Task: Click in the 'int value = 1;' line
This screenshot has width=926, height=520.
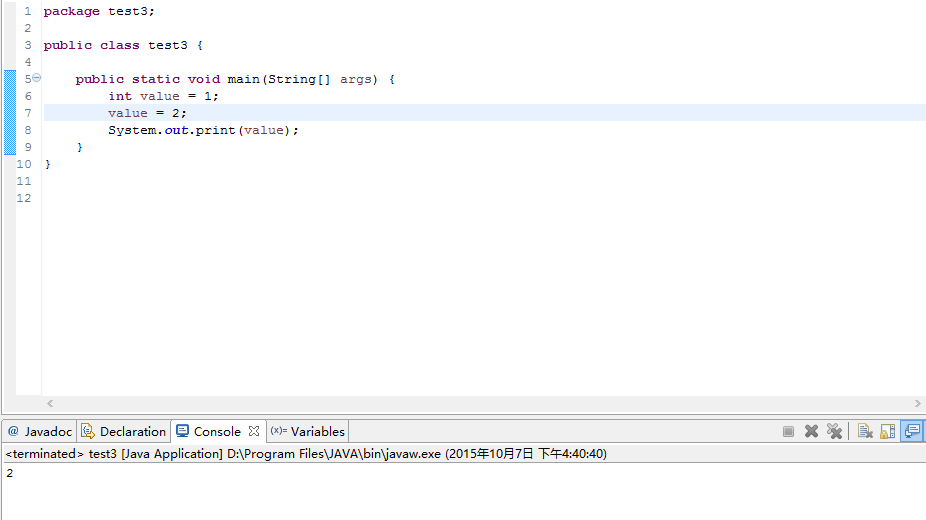Action: (163, 96)
